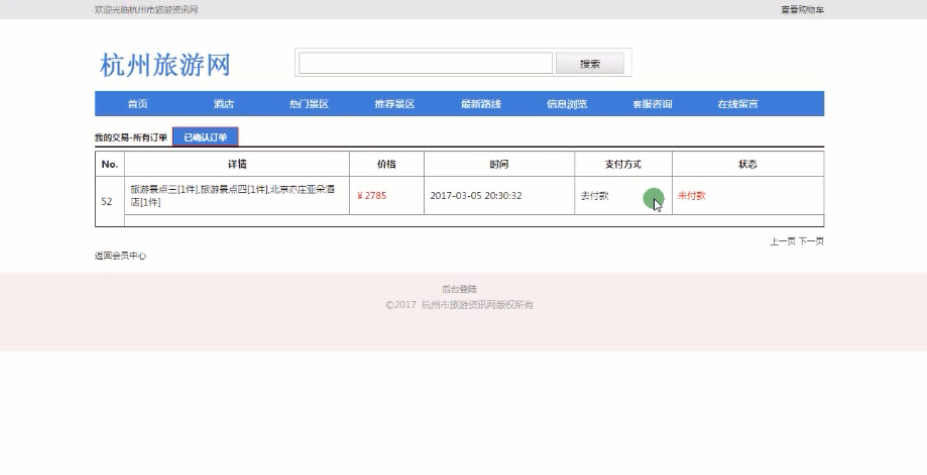Return via 返回会员中心 link
927x475 pixels.
(x=120, y=256)
